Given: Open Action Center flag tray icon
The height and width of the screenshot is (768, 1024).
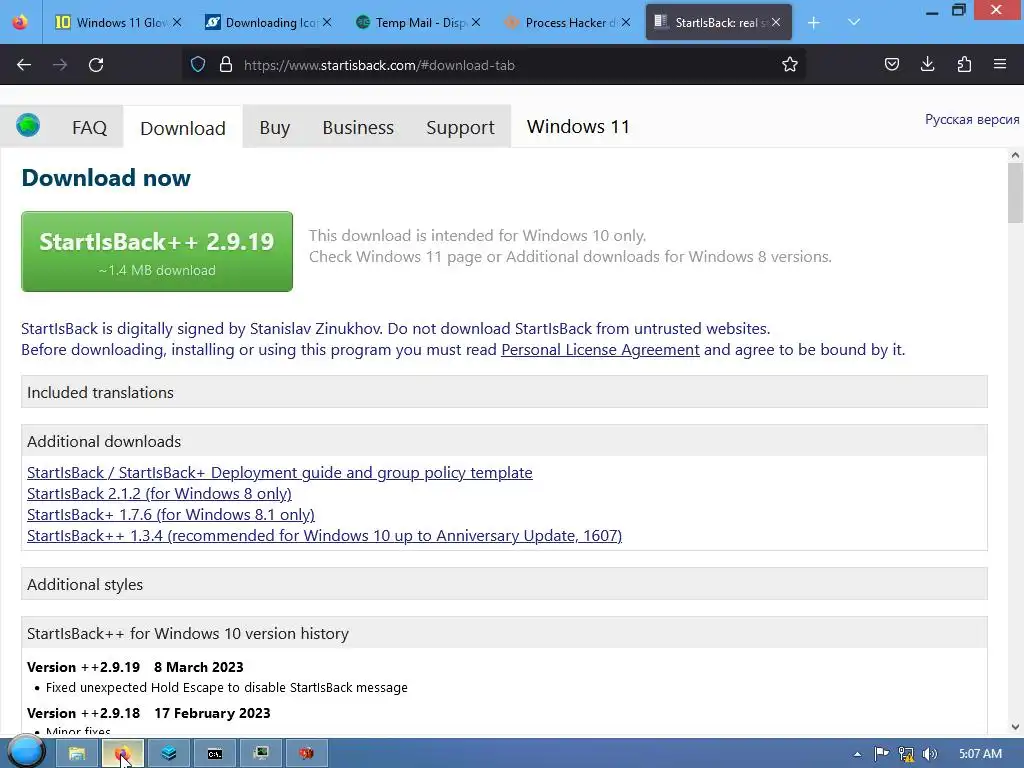Looking at the screenshot, I should [881, 754].
